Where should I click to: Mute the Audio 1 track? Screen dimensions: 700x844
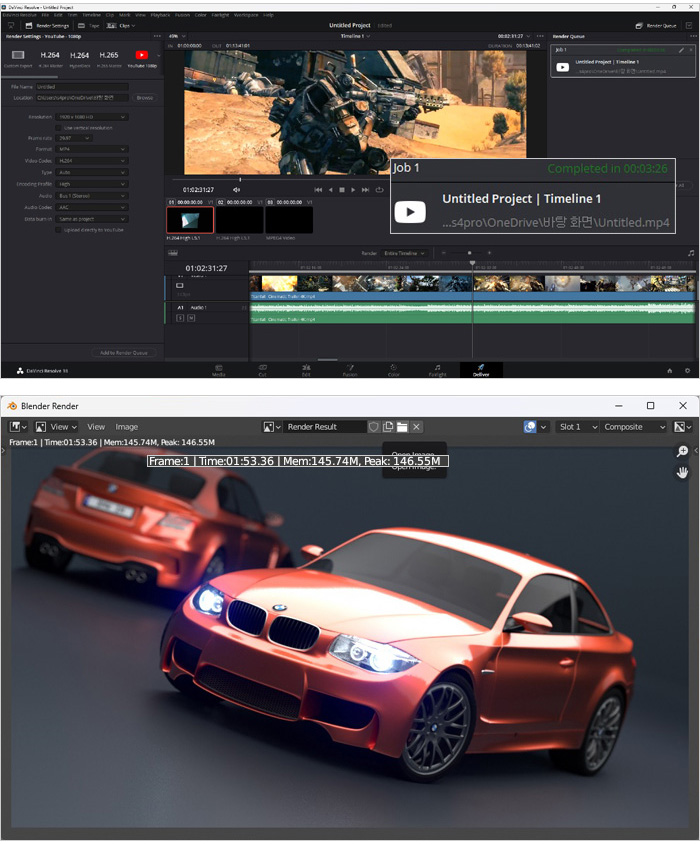191,318
